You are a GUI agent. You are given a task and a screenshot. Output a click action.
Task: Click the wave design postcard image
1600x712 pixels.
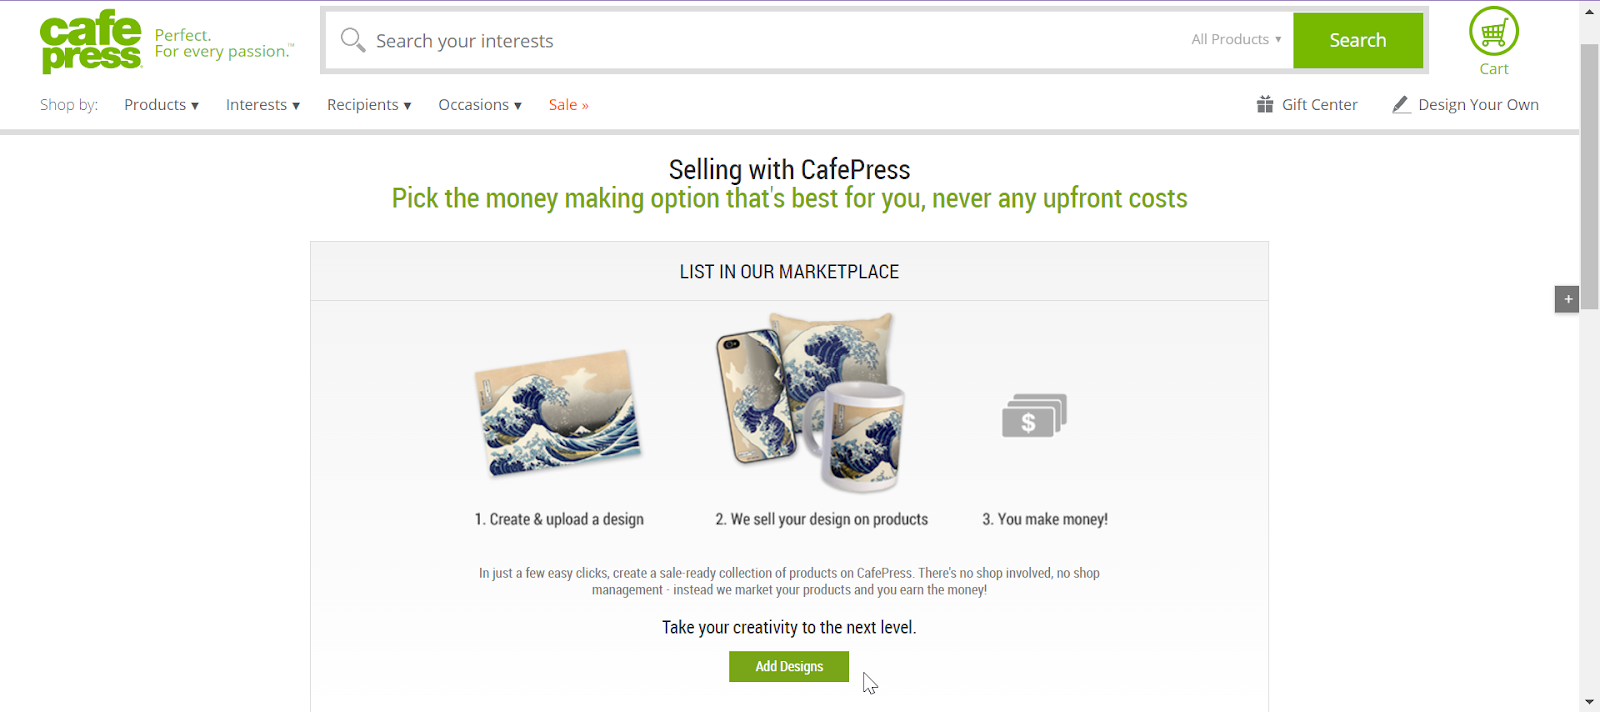click(x=558, y=412)
